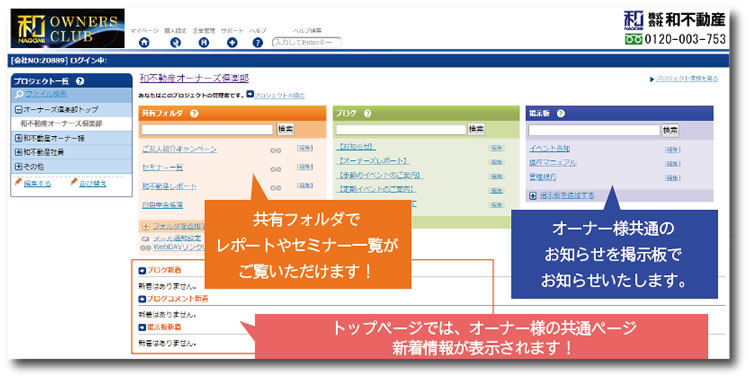Viewport: 750px width, 379px height.
Task: Open the セミナー一覧 folder link
Action: [x=163, y=167]
